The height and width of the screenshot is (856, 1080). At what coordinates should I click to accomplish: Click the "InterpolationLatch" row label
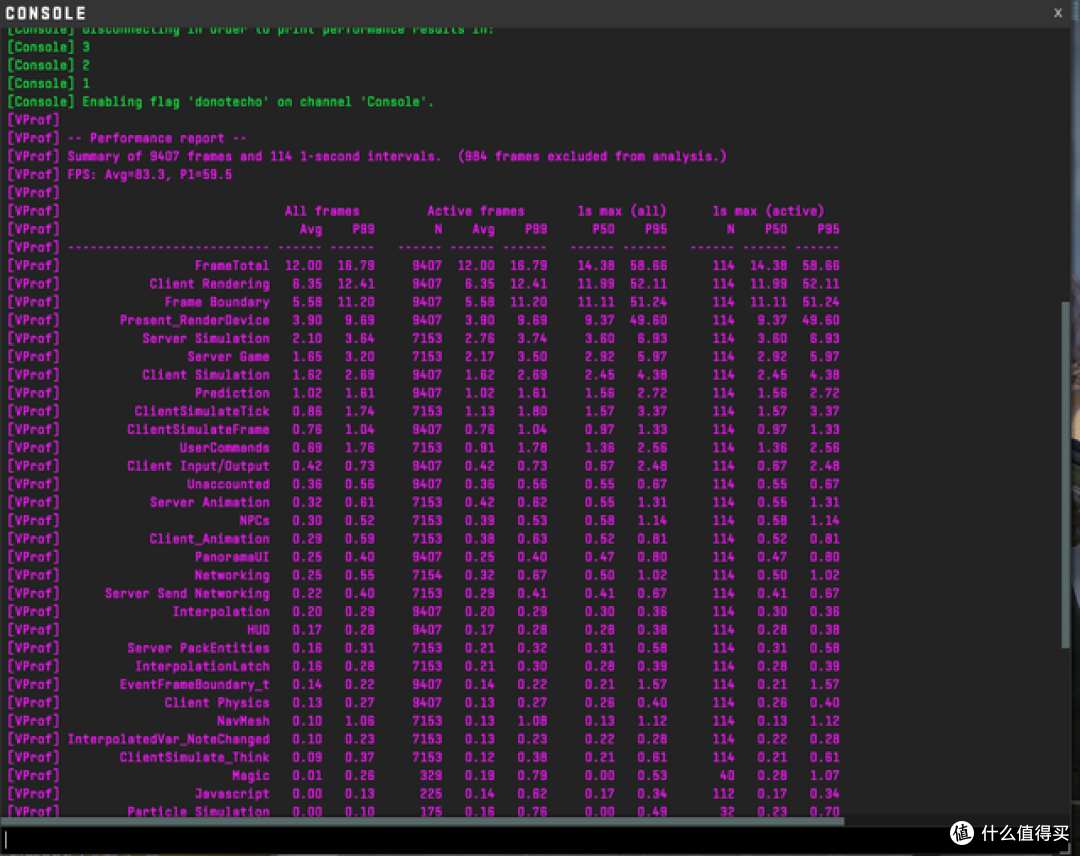click(x=202, y=667)
